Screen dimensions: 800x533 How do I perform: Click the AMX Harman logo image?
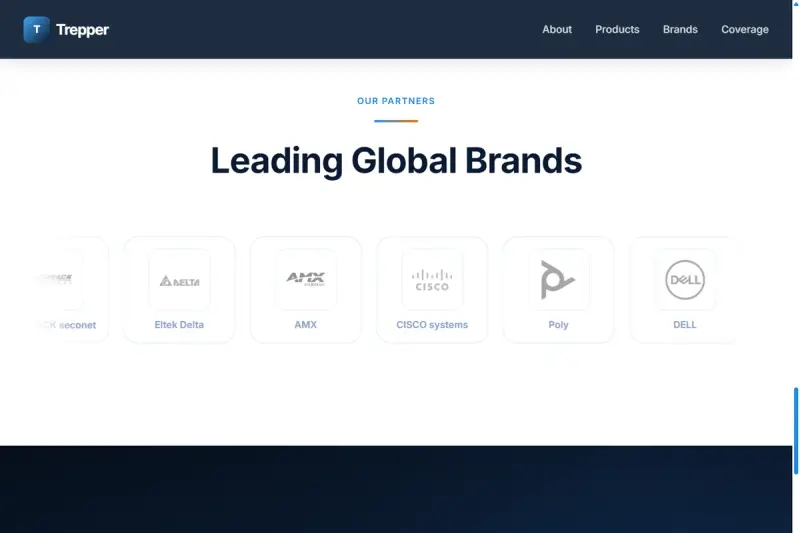306,278
